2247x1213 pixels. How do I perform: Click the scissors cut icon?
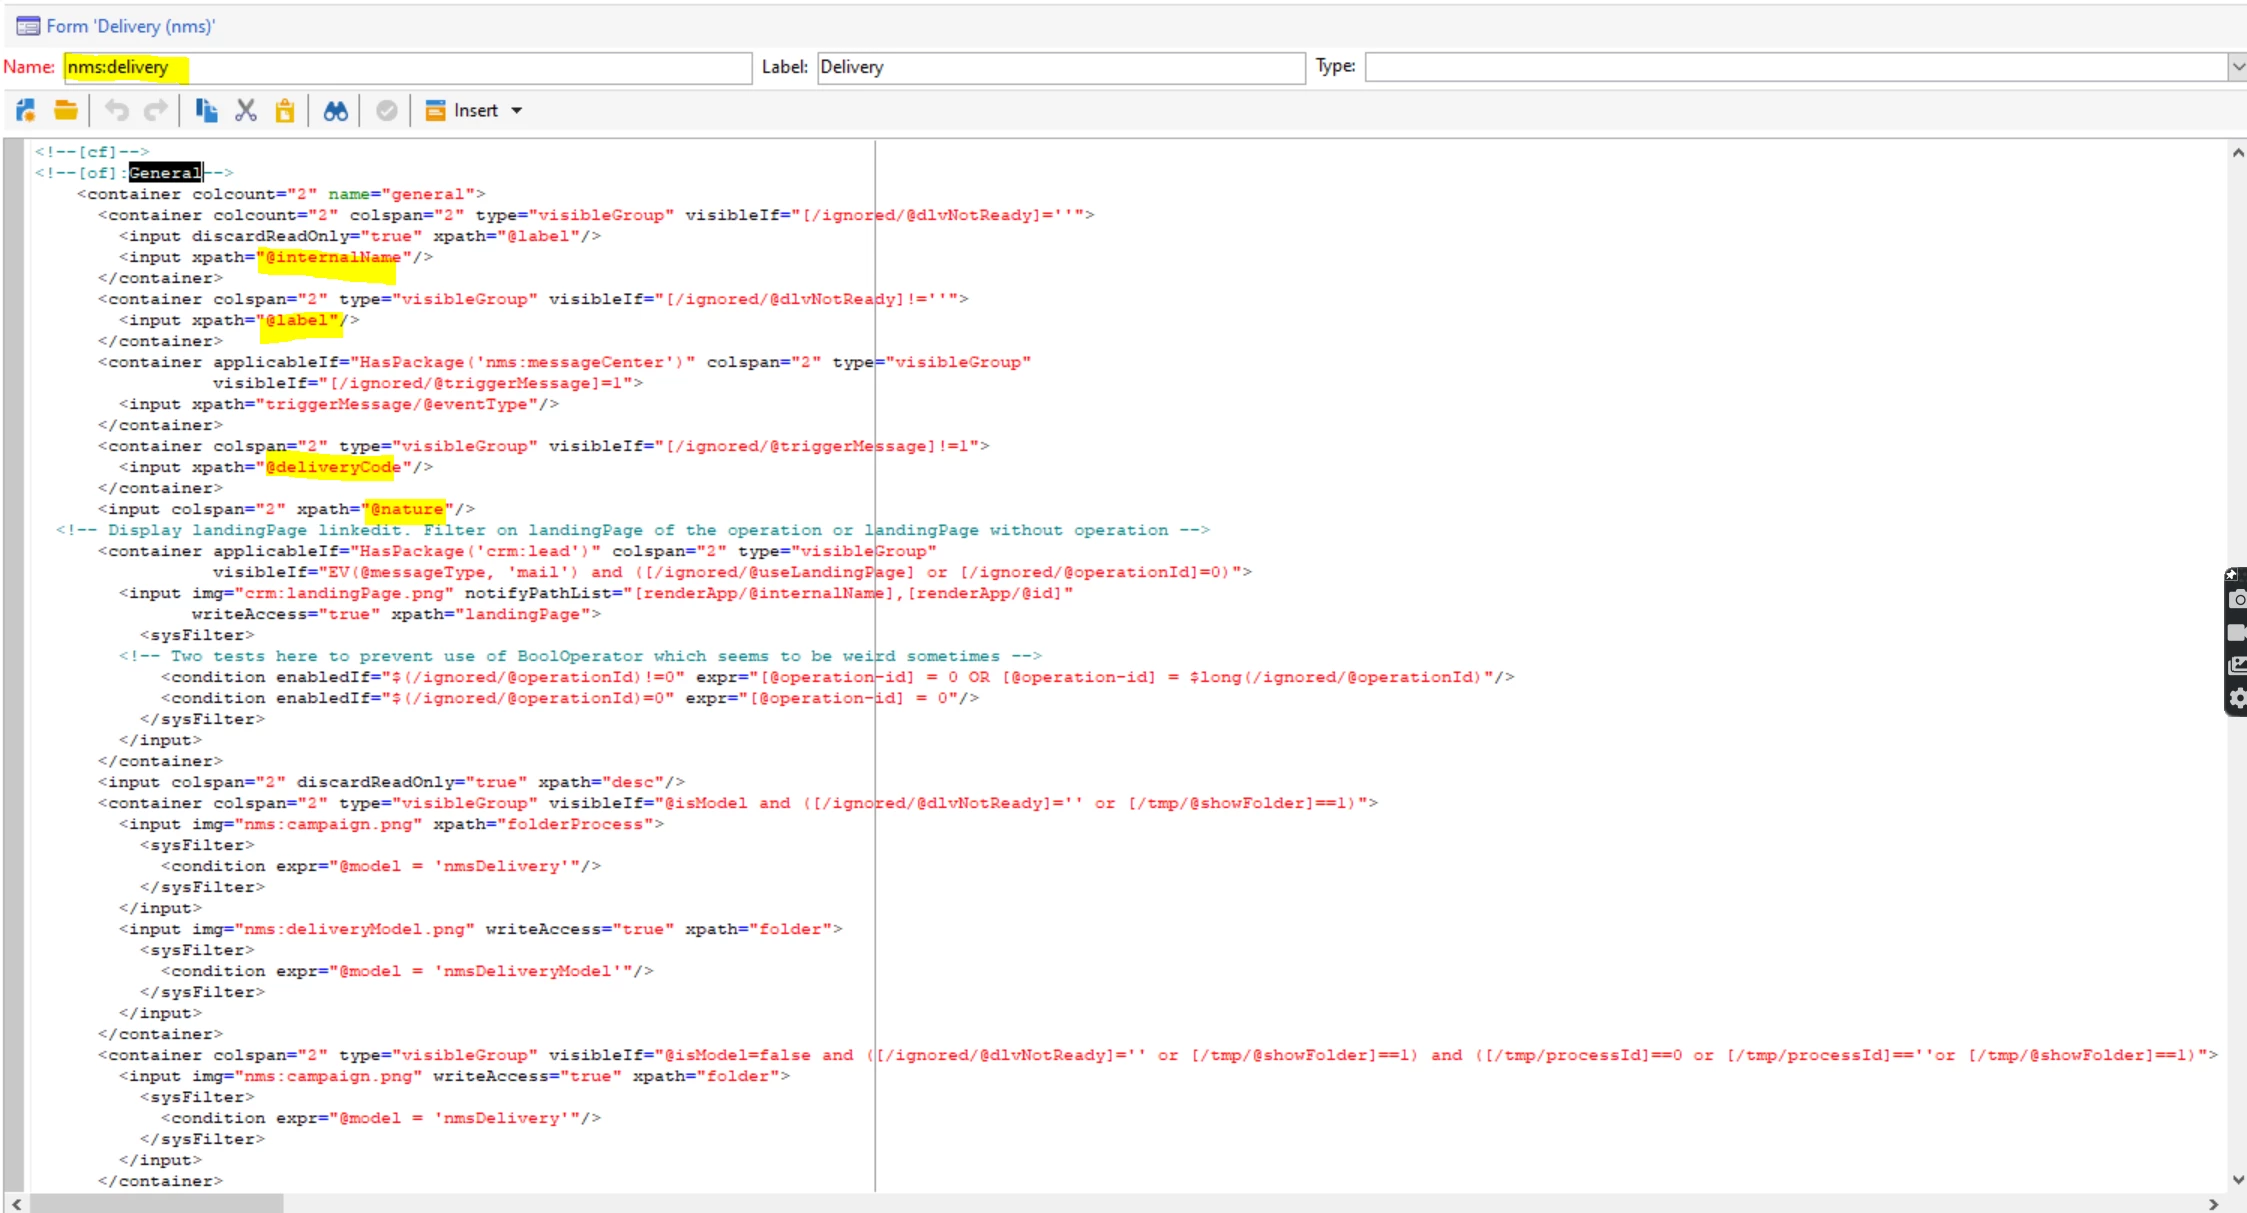pos(246,110)
